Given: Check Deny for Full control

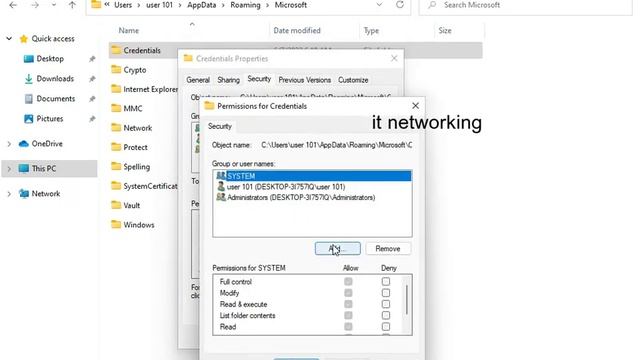Looking at the screenshot, I should (x=386, y=282).
